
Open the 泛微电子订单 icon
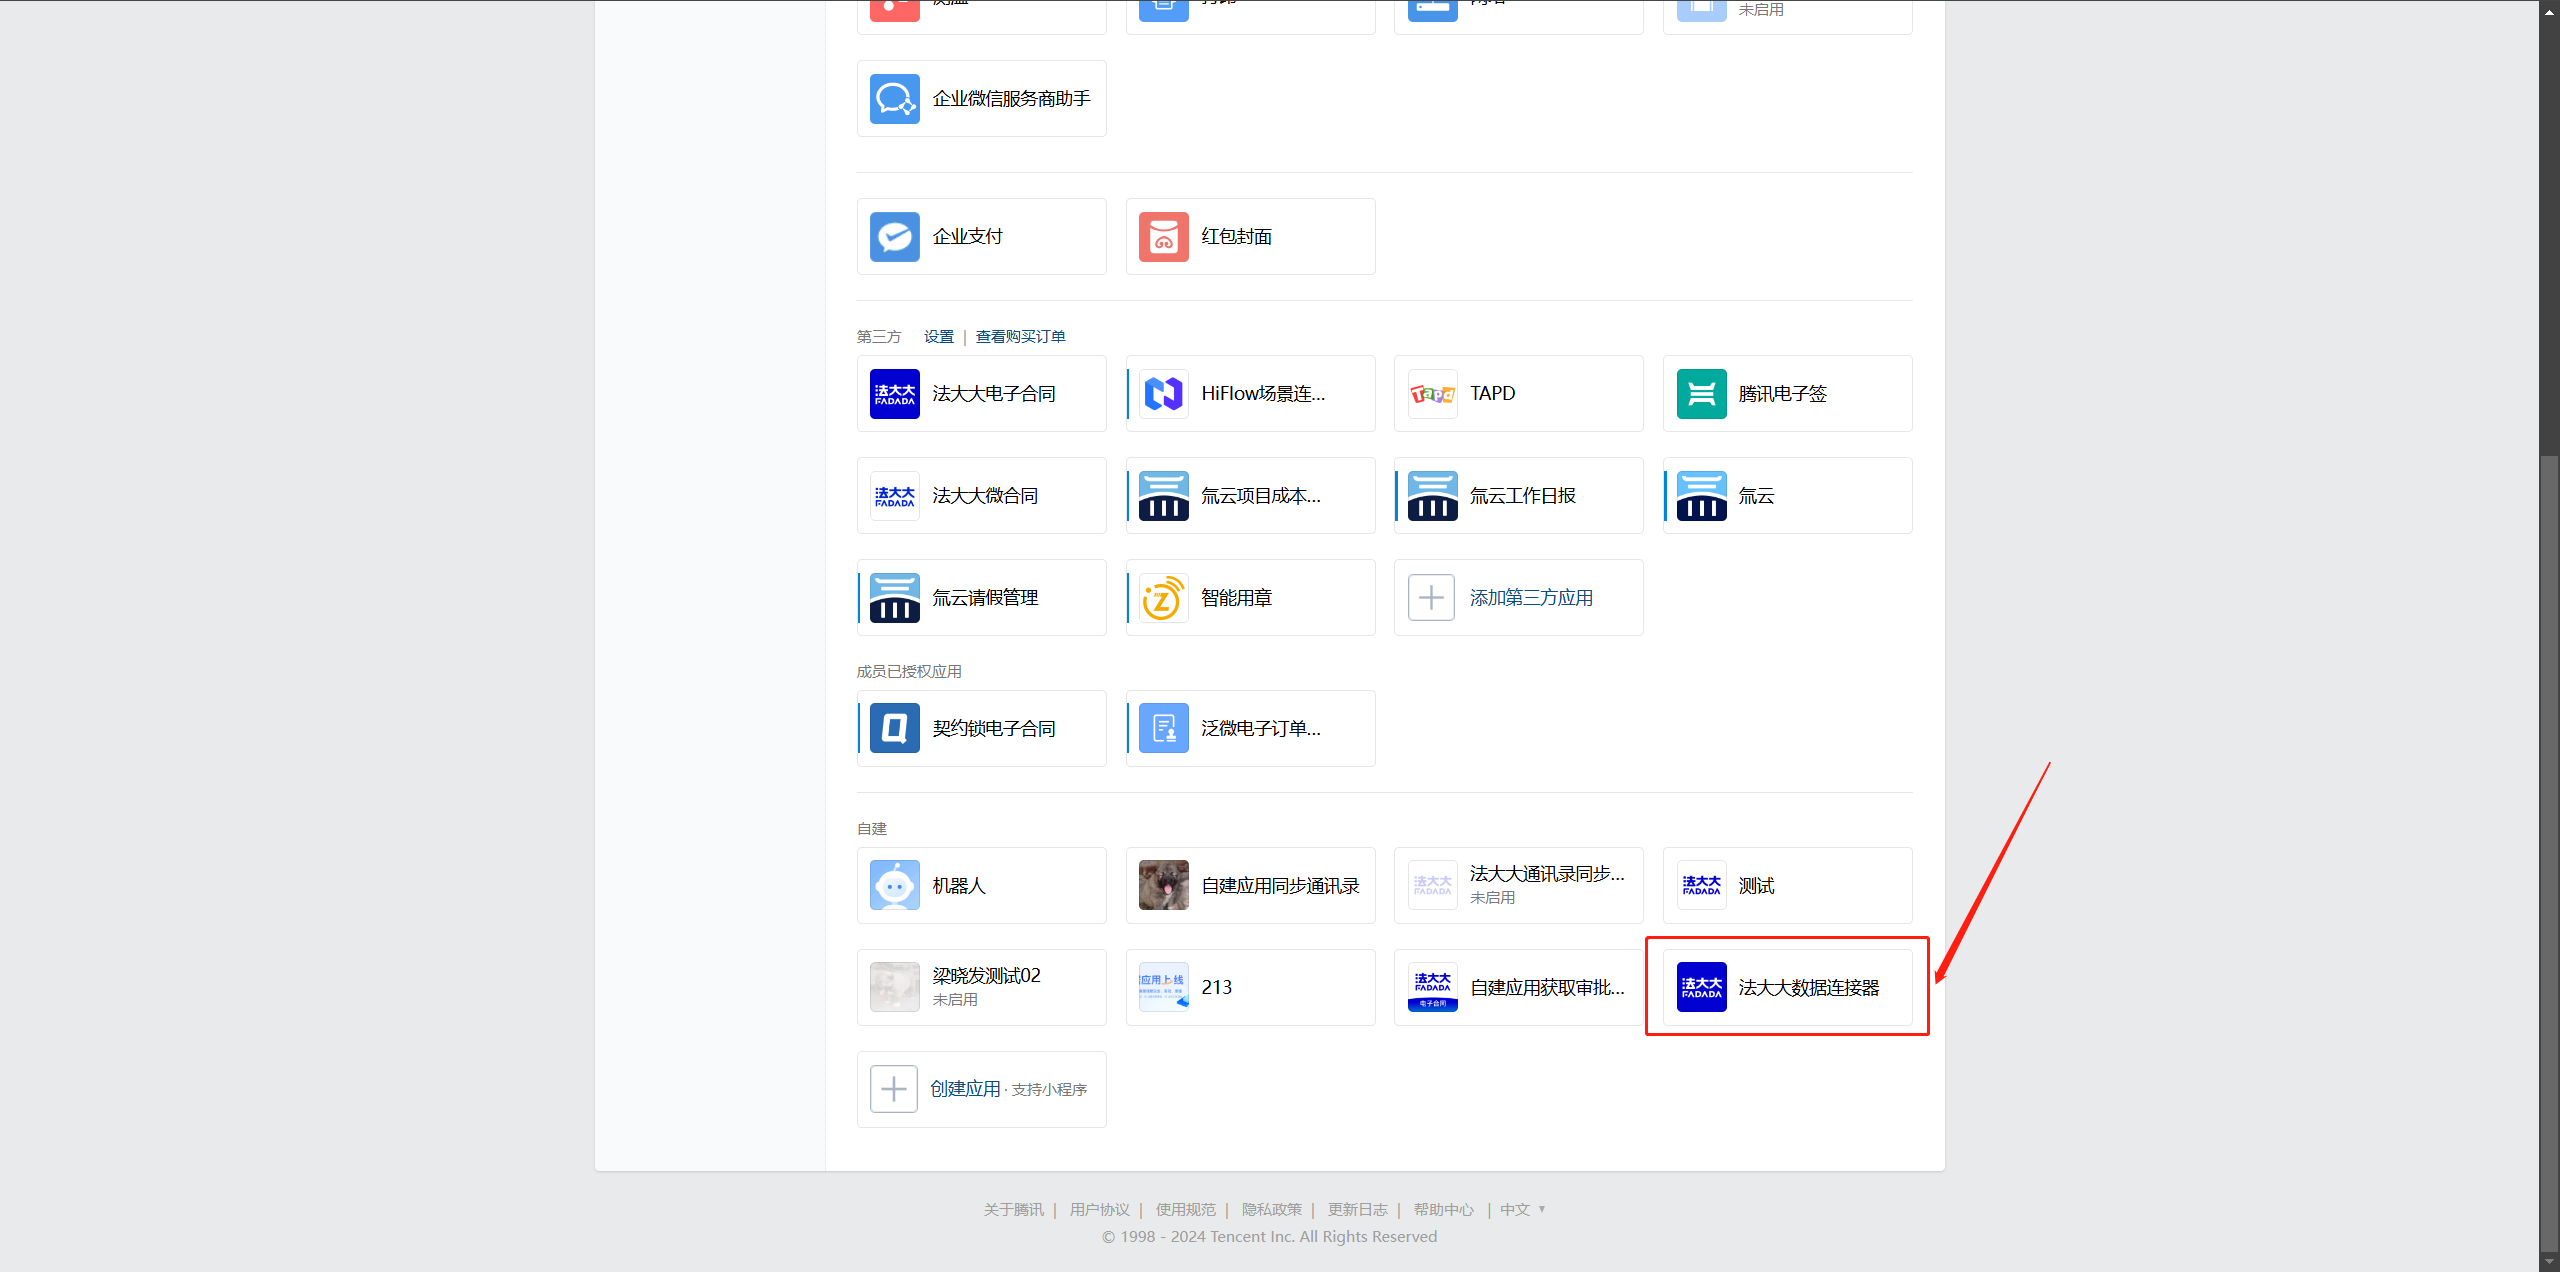coord(1163,729)
